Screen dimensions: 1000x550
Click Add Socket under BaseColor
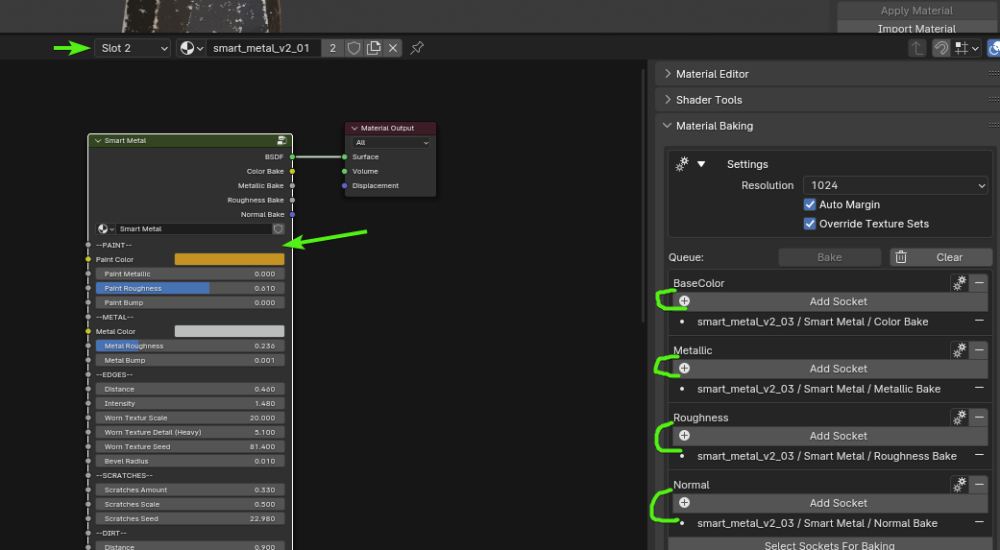[x=830, y=301]
